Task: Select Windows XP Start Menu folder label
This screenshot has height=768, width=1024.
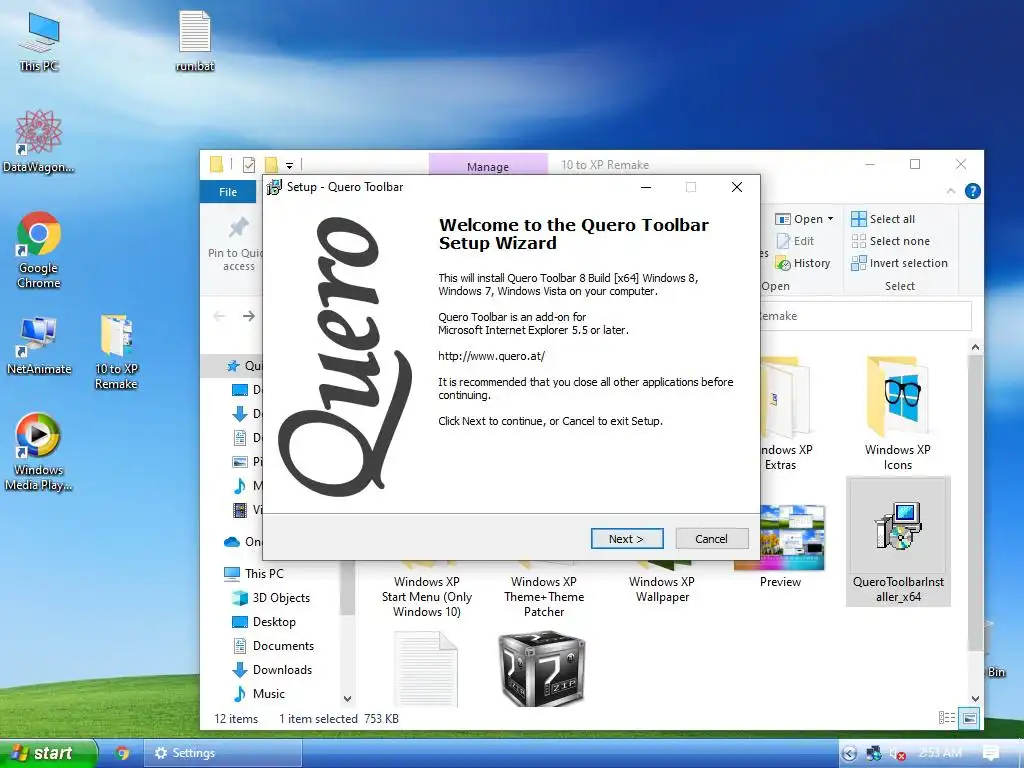Action: (427, 596)
